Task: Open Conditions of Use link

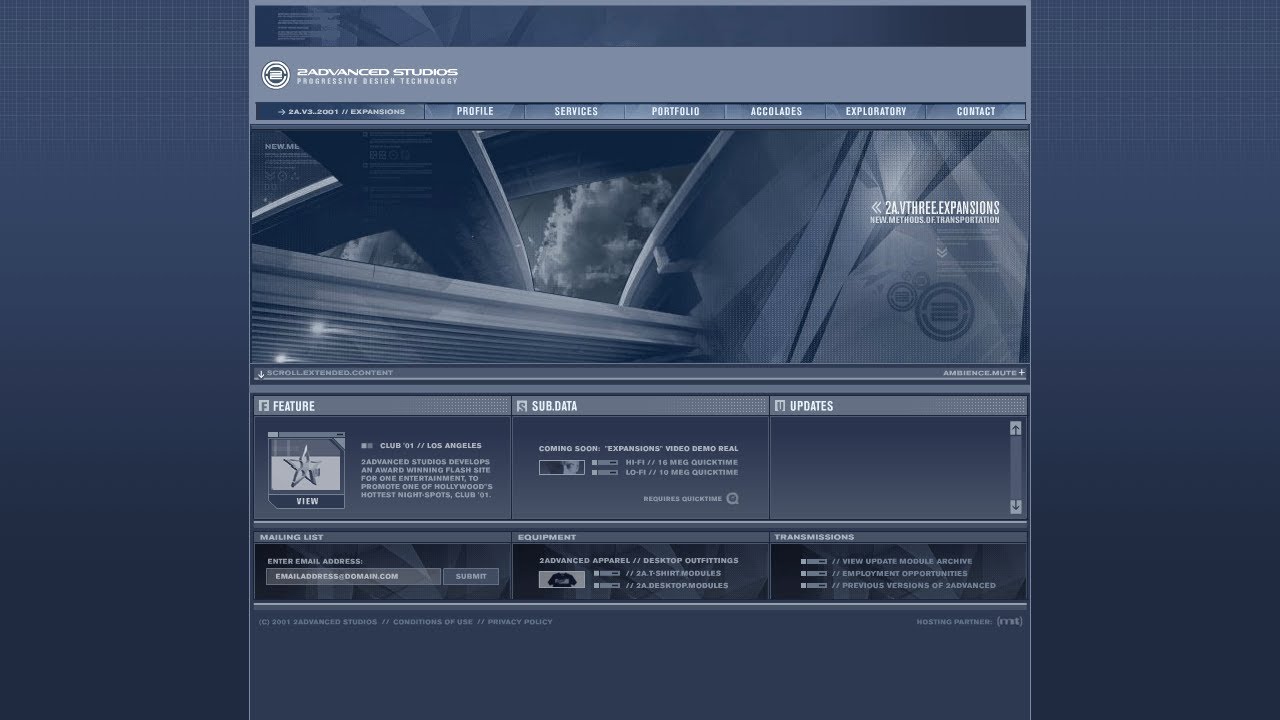Action: click(x=433, y=622)
